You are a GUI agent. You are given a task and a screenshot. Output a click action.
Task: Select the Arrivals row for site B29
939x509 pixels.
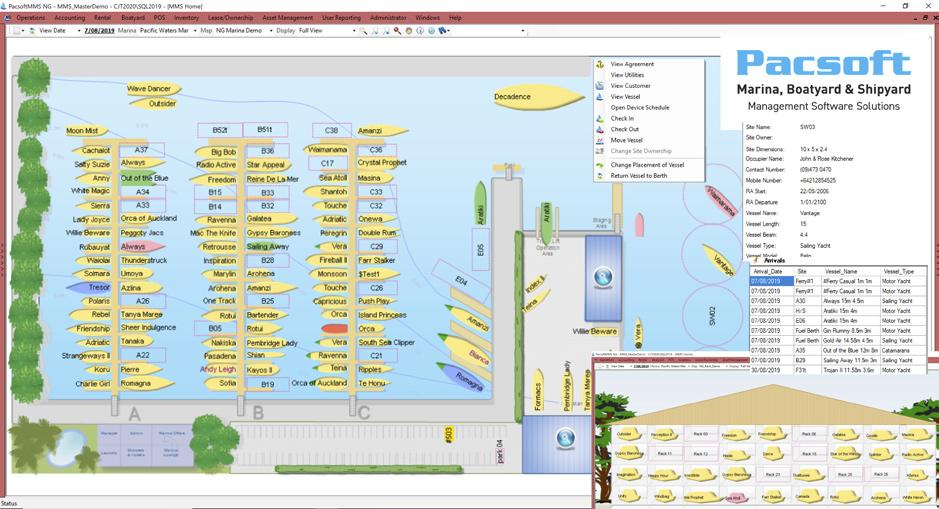point(838,360)
